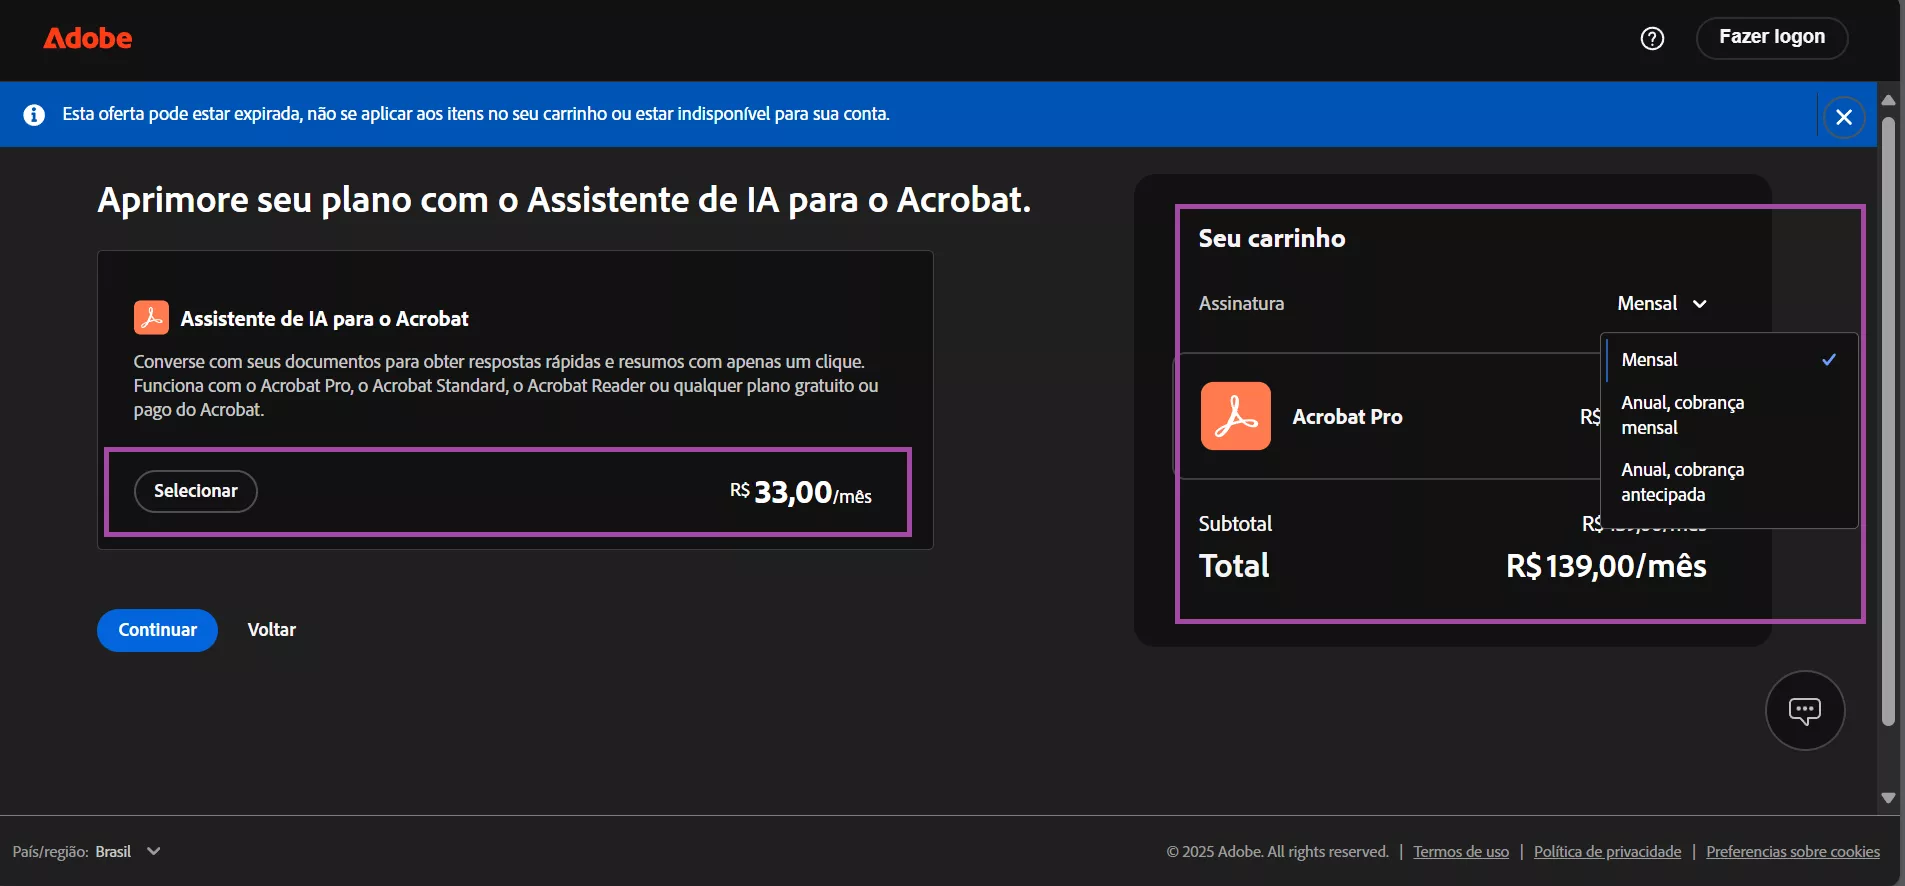Open the help question mark icon
Image resolution: width=1905 pixels, height=886 pixels.
[1652, 38]
